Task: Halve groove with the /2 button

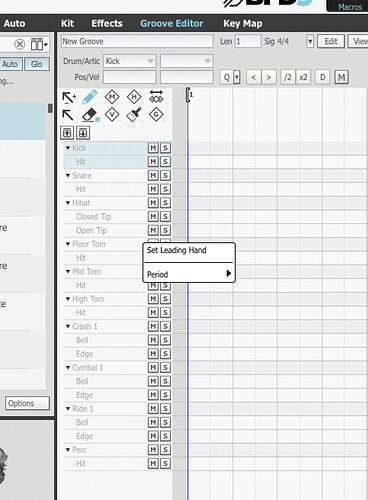Action: tap(288, 77)
